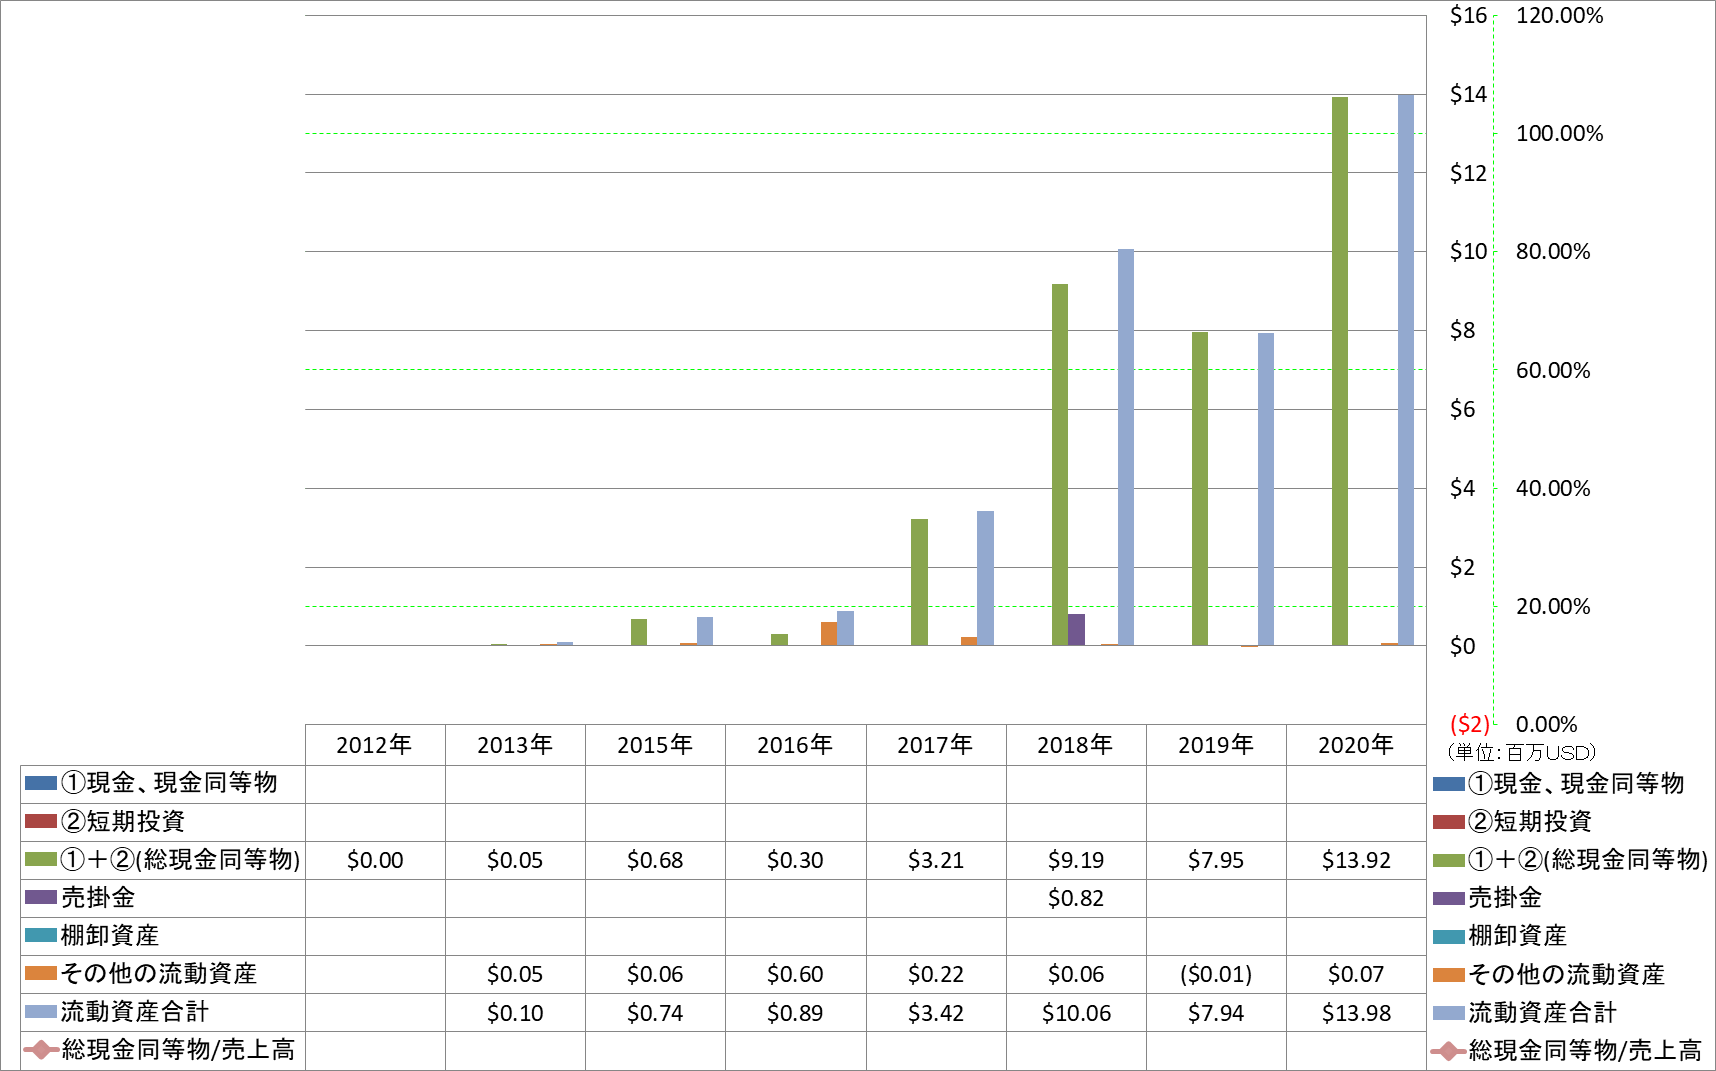Click the orange 2016年 bar
The width and height of the screenshot is (1716, 1071).
[829, 634]
